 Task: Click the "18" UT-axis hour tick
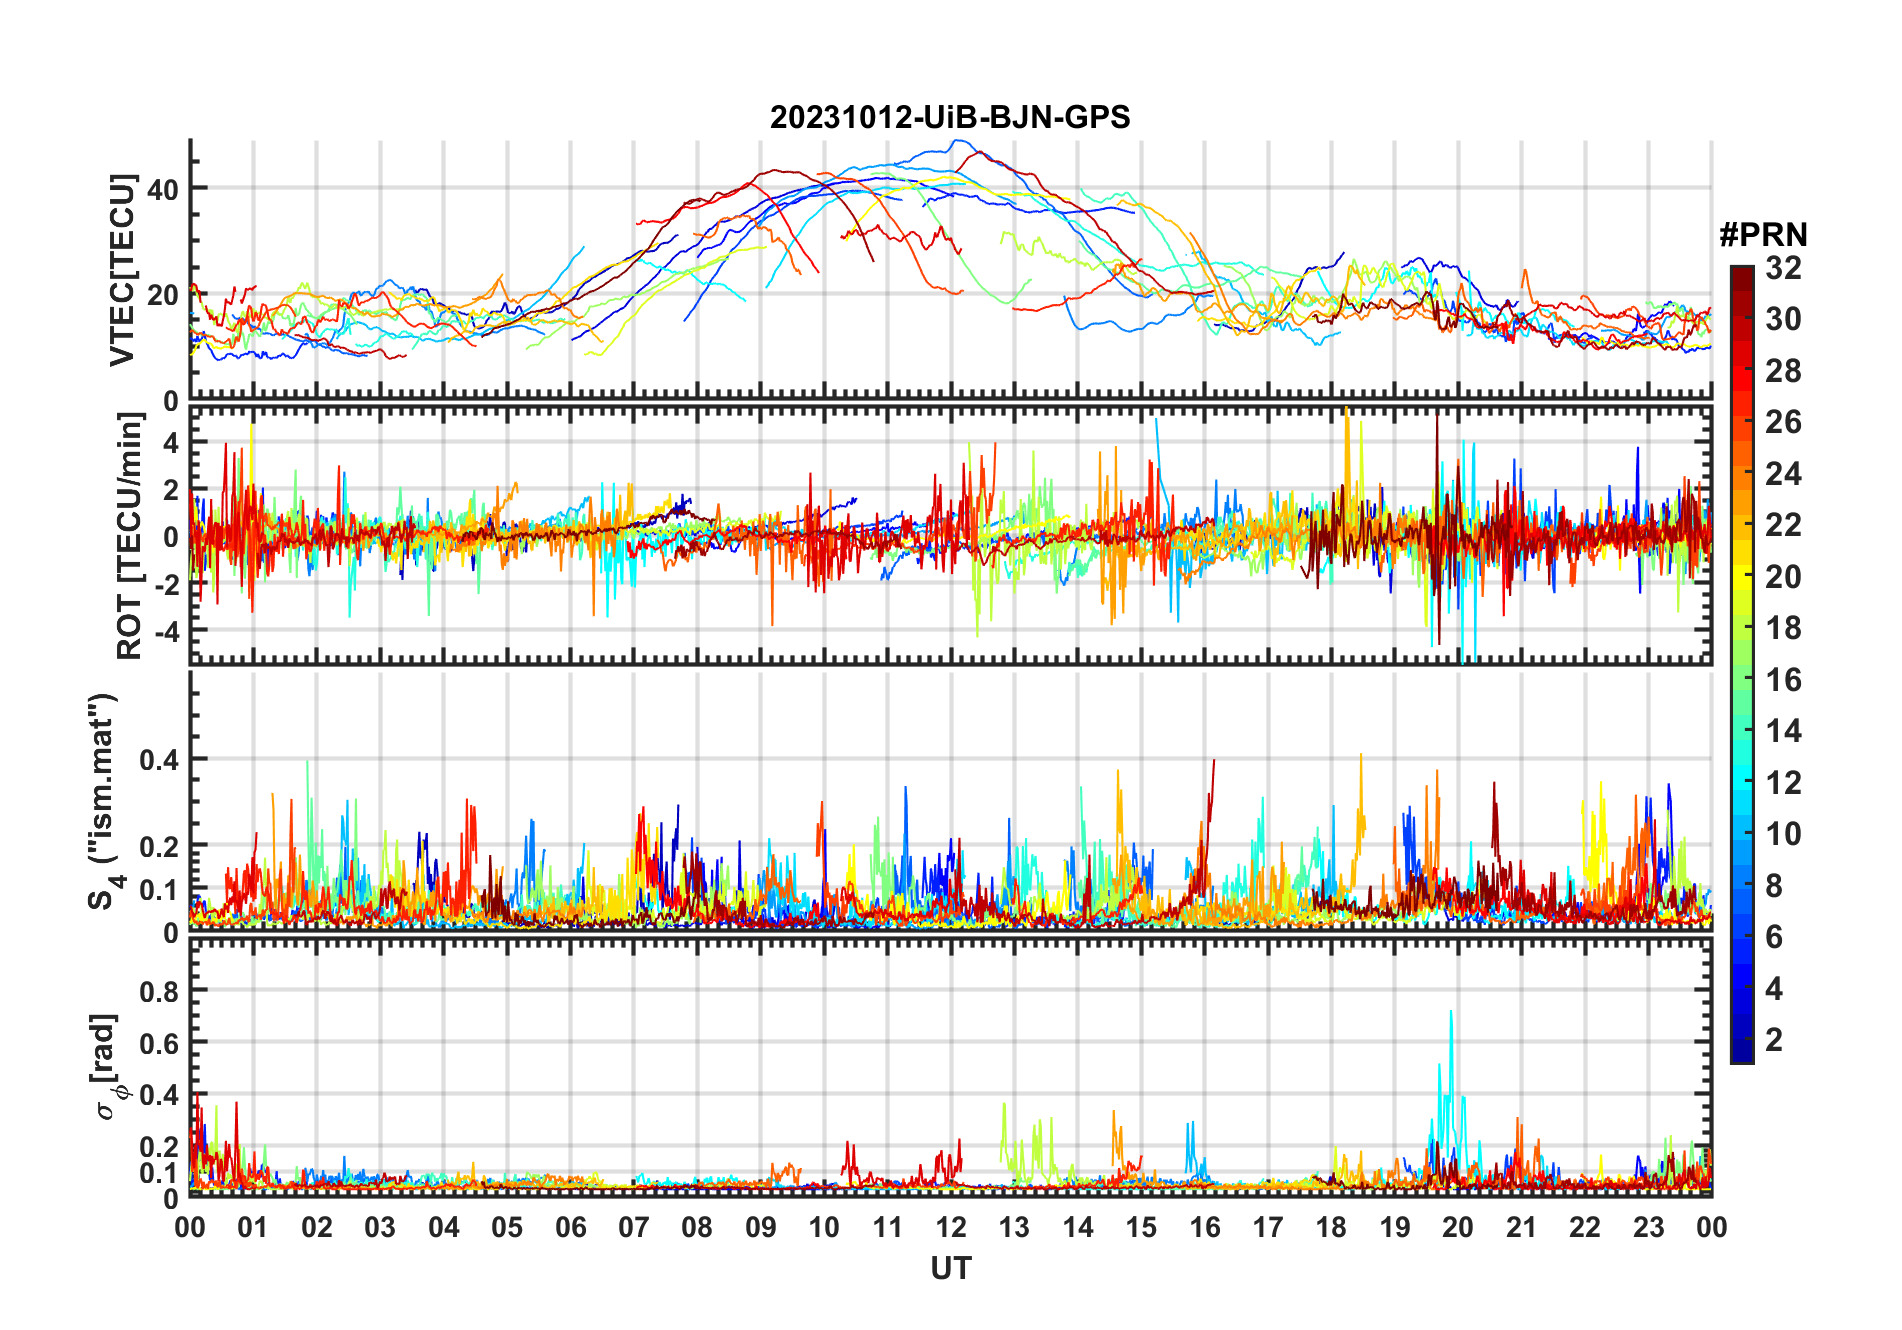point(1331,1227)
